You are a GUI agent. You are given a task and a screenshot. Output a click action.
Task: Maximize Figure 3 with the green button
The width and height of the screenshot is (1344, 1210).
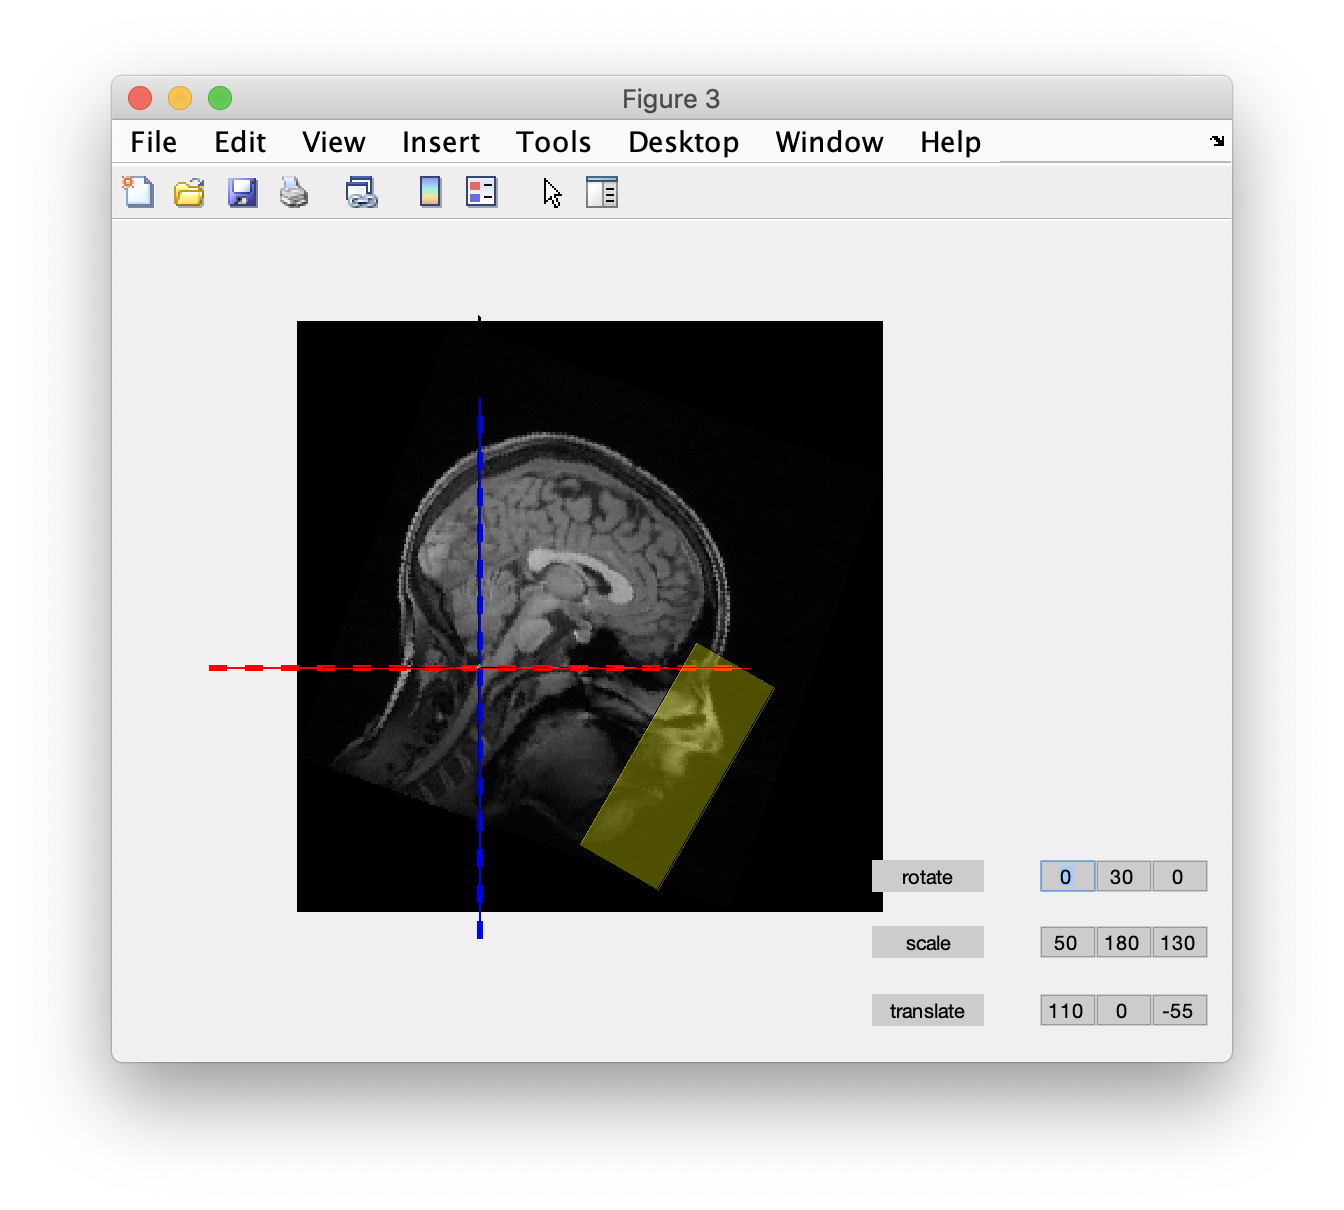point(220,98)
